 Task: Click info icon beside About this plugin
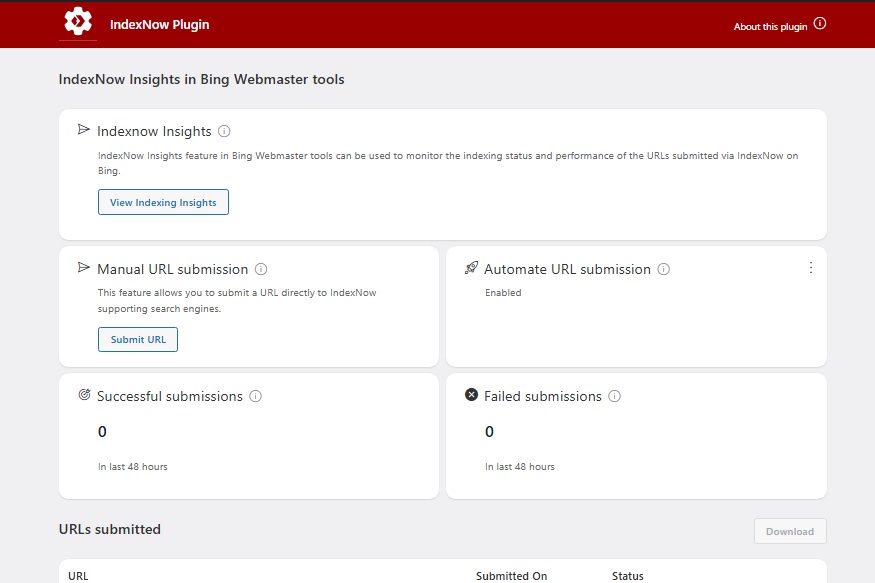pyautogui.click(x=820, y=24)
